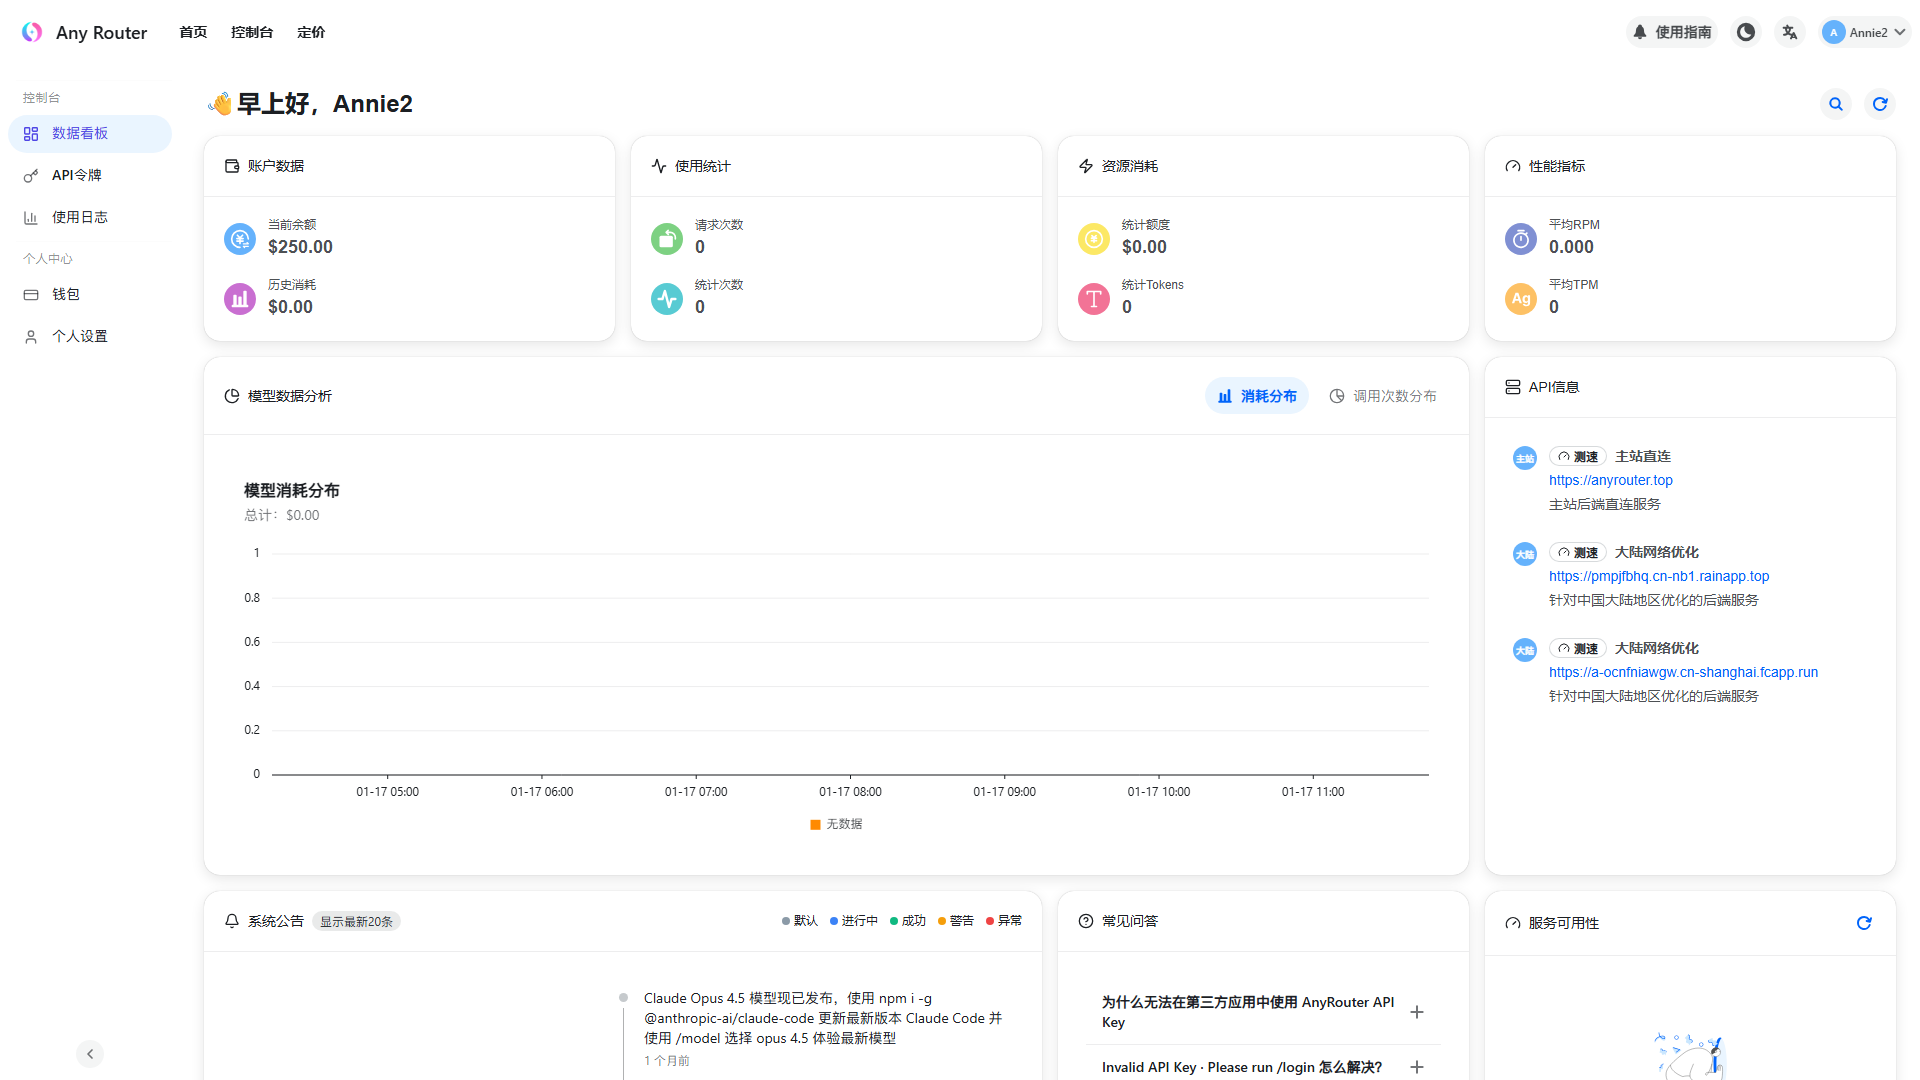
Task: Click the Any Router logo
Action: 32,32
